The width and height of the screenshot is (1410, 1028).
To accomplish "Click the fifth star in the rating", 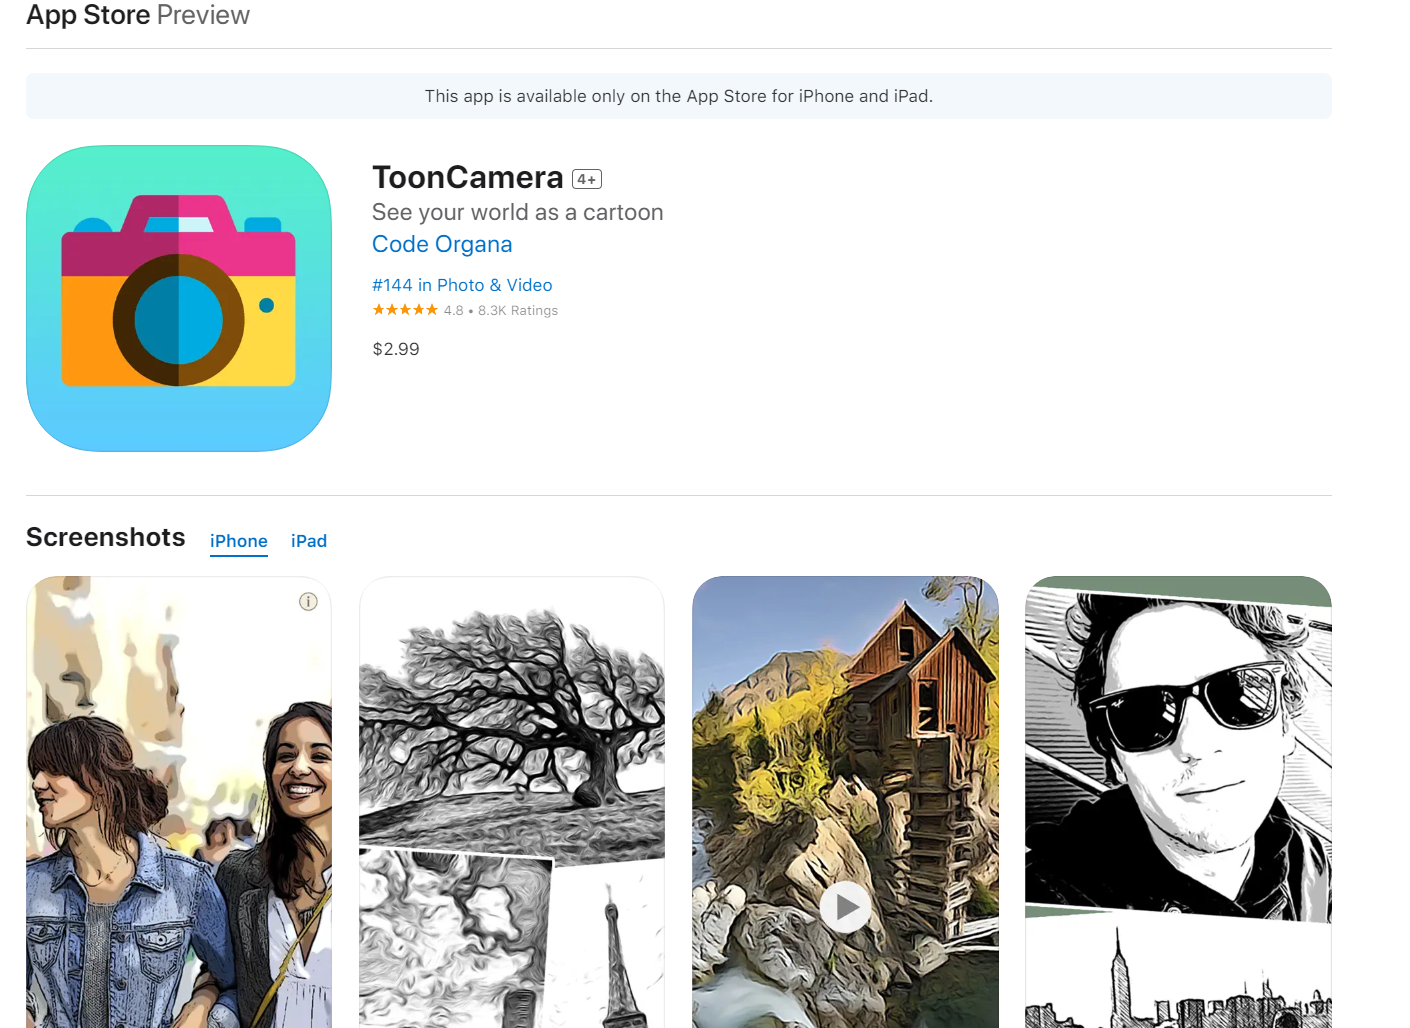I will tap(430, 309).
